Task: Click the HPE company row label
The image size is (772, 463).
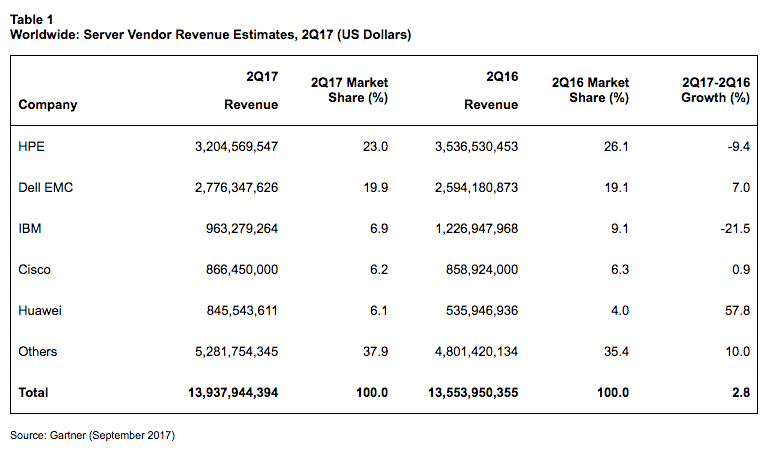Action: (32, 146)
